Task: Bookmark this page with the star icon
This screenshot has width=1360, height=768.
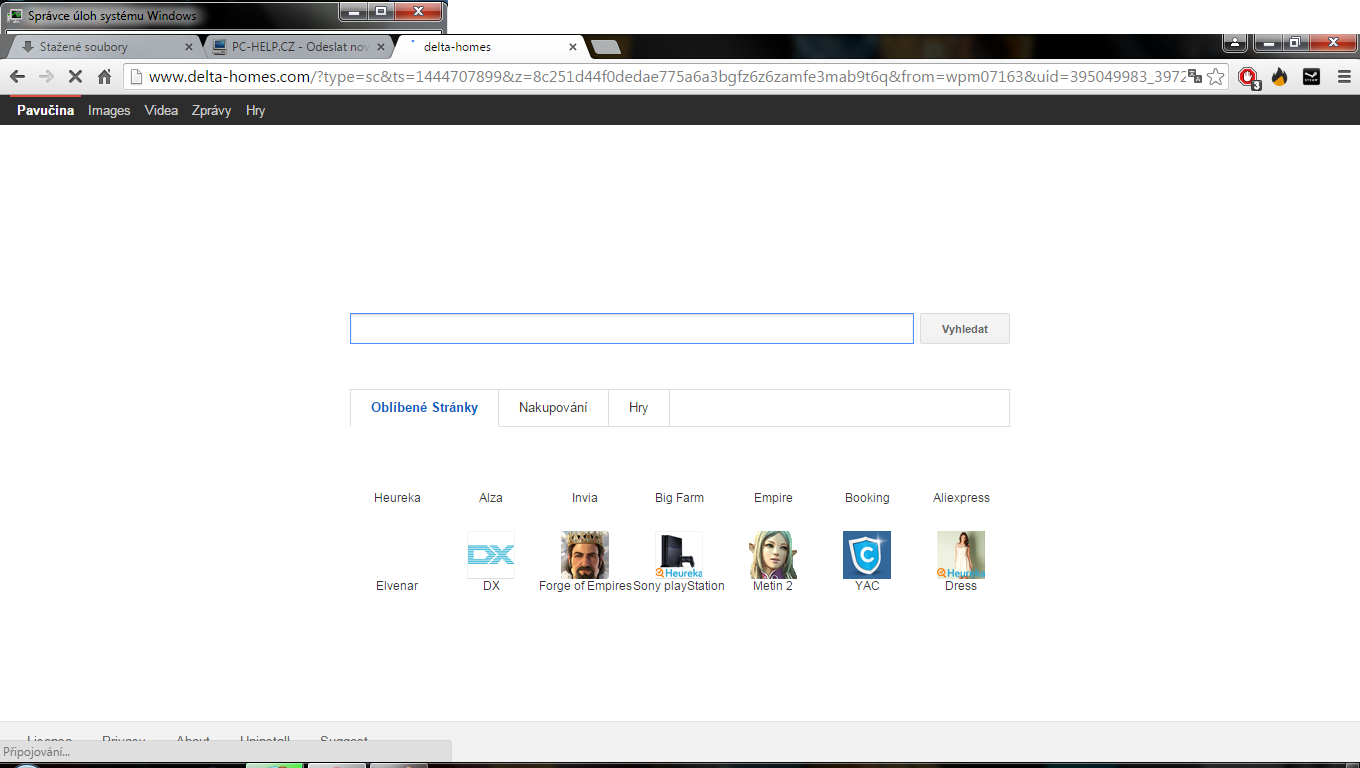Action: click(1216, 77)
